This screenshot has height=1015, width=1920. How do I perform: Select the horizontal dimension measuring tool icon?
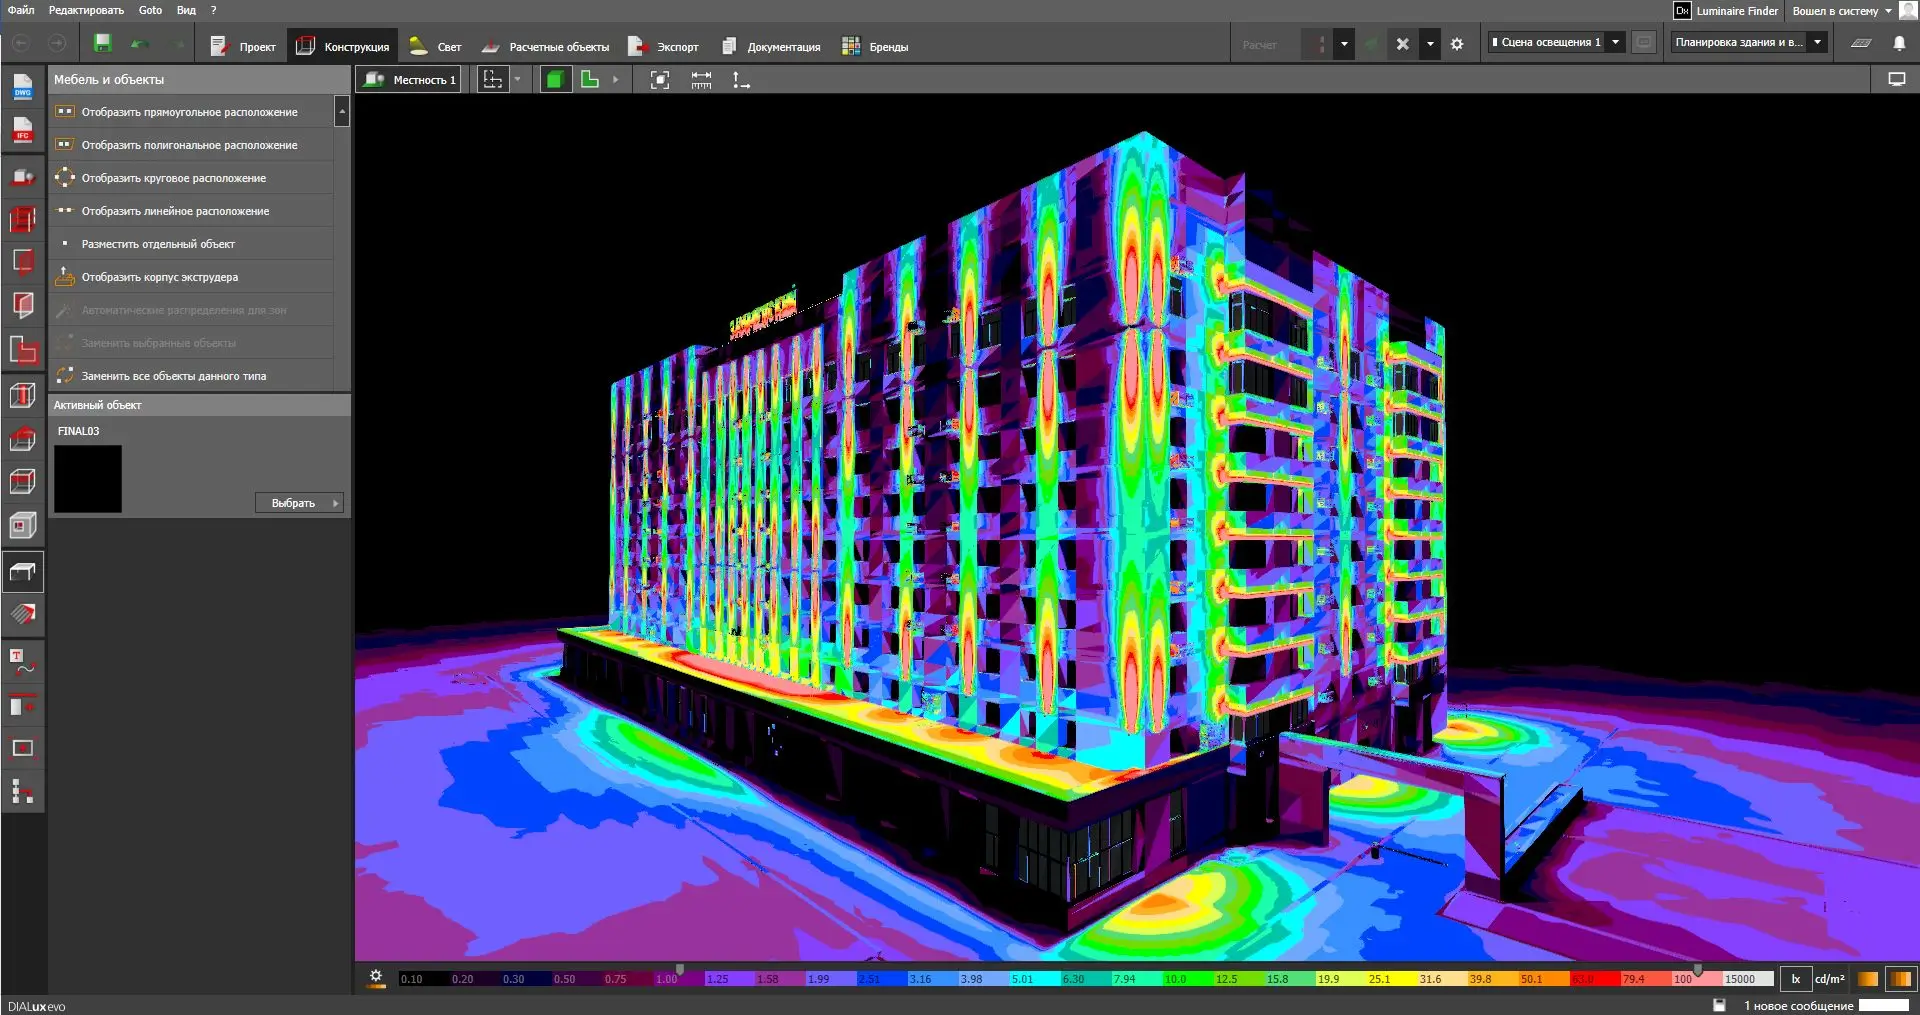coord(701,80)
